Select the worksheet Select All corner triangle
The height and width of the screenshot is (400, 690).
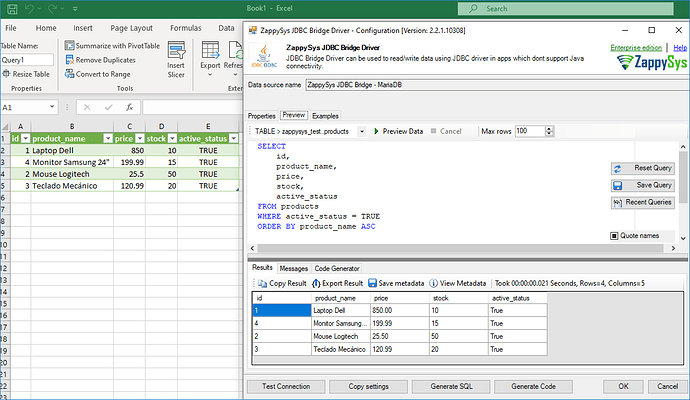(5, 127)
